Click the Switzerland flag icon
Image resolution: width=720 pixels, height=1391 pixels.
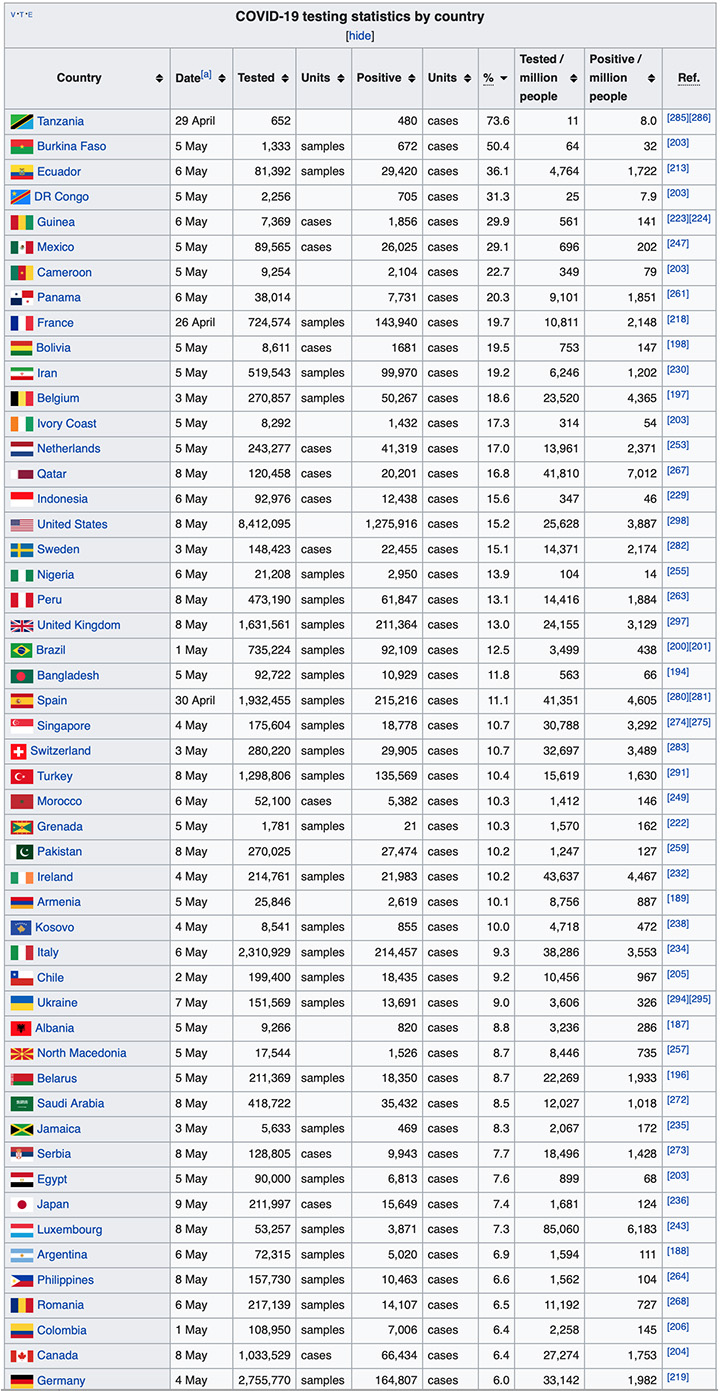click(x=18, y=751)
